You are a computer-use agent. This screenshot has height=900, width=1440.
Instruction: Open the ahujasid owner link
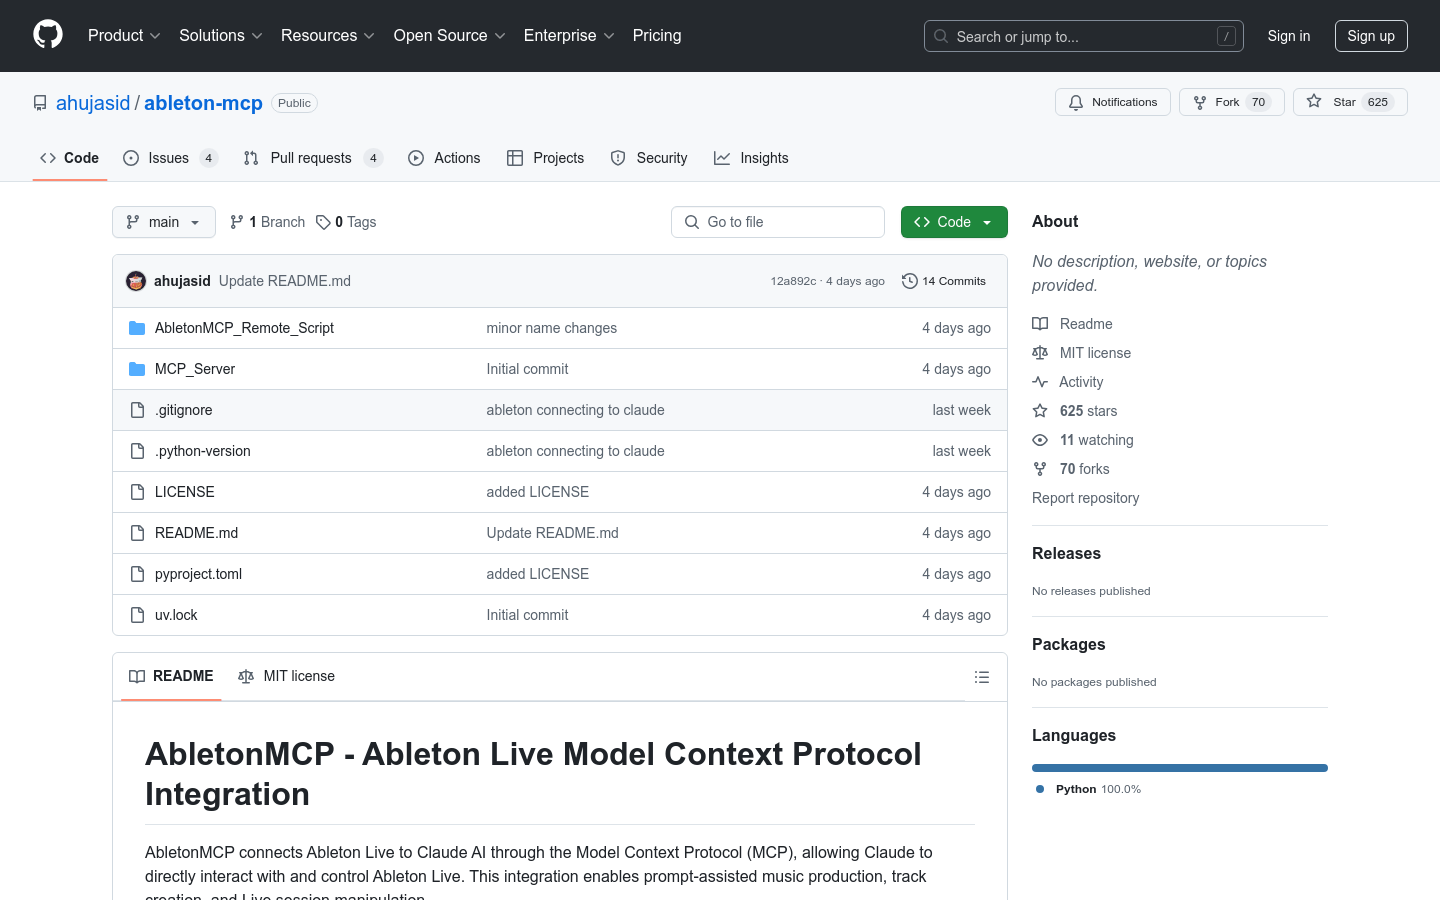coord(93,103)
